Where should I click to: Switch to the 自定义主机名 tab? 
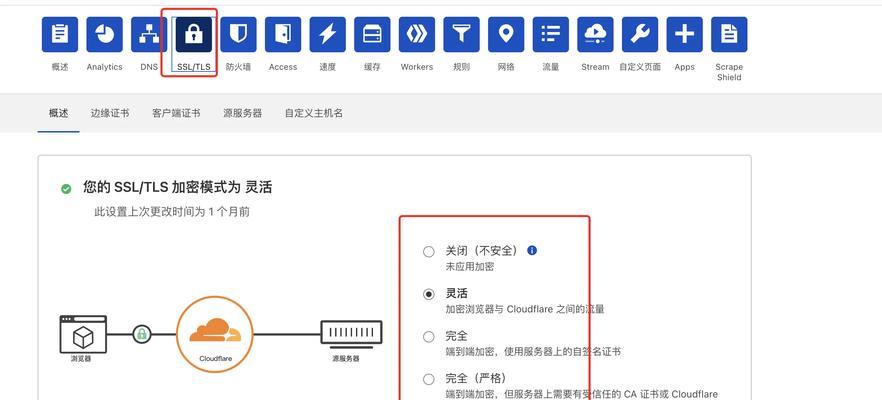click(x=314, y=113)
